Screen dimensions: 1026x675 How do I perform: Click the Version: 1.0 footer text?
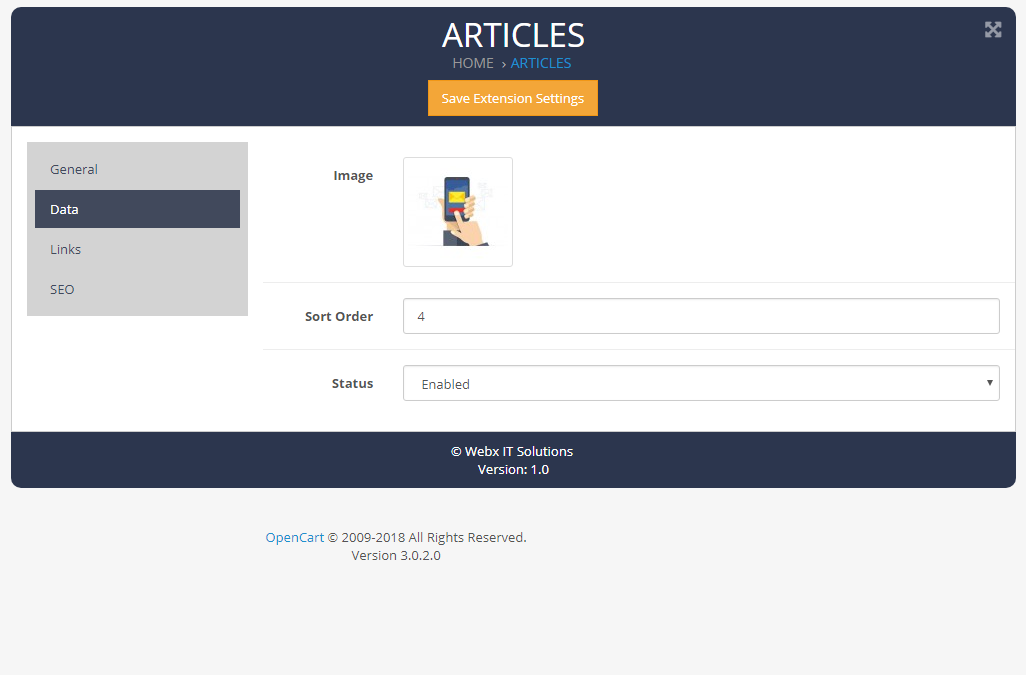(513, 469)
